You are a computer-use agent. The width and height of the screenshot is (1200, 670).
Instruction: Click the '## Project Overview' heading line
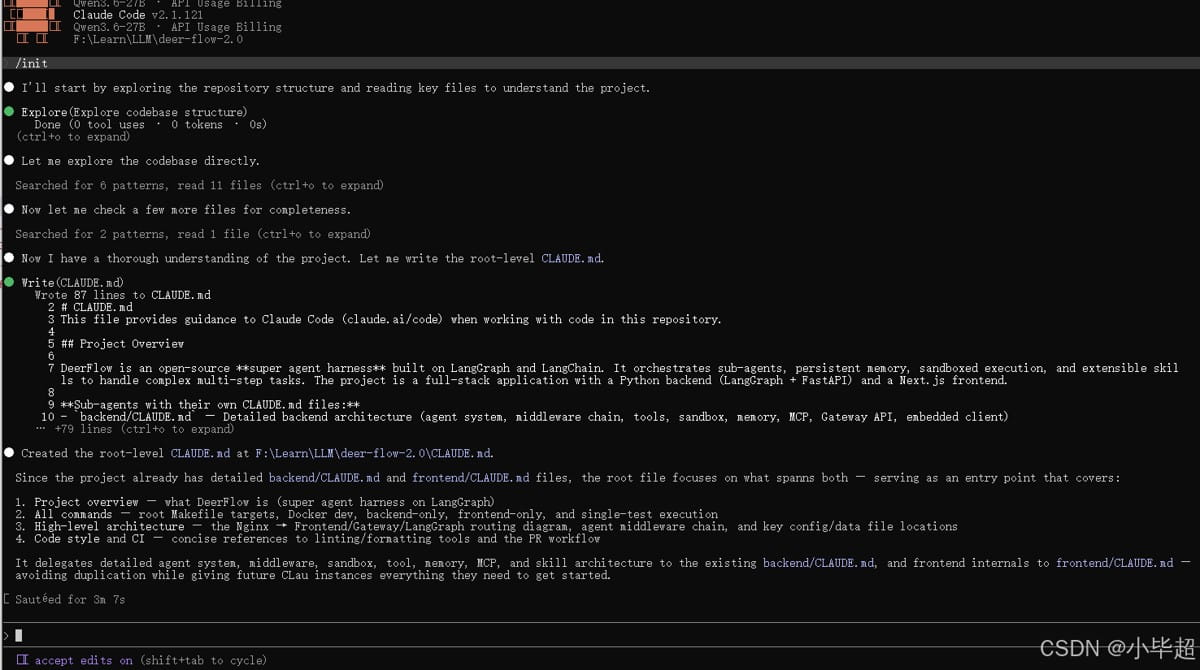point(122,344)
